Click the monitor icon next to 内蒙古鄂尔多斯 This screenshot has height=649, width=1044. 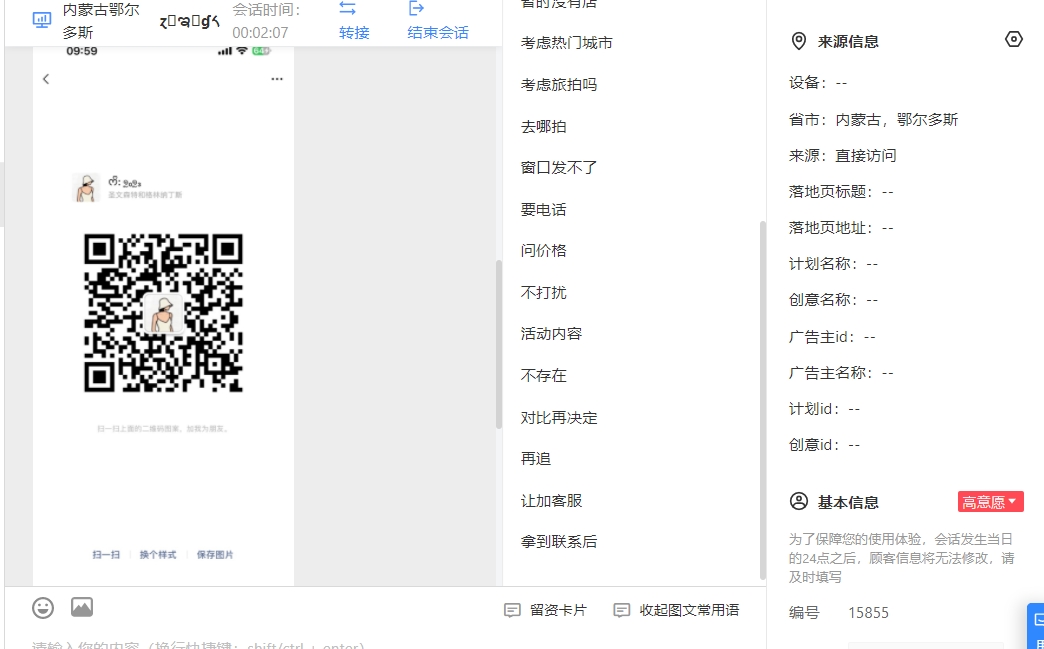click(x=42, y=20)
